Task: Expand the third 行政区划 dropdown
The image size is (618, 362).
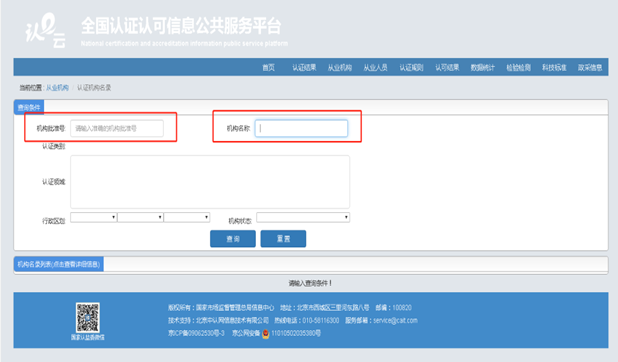Action: click(187, 217)
